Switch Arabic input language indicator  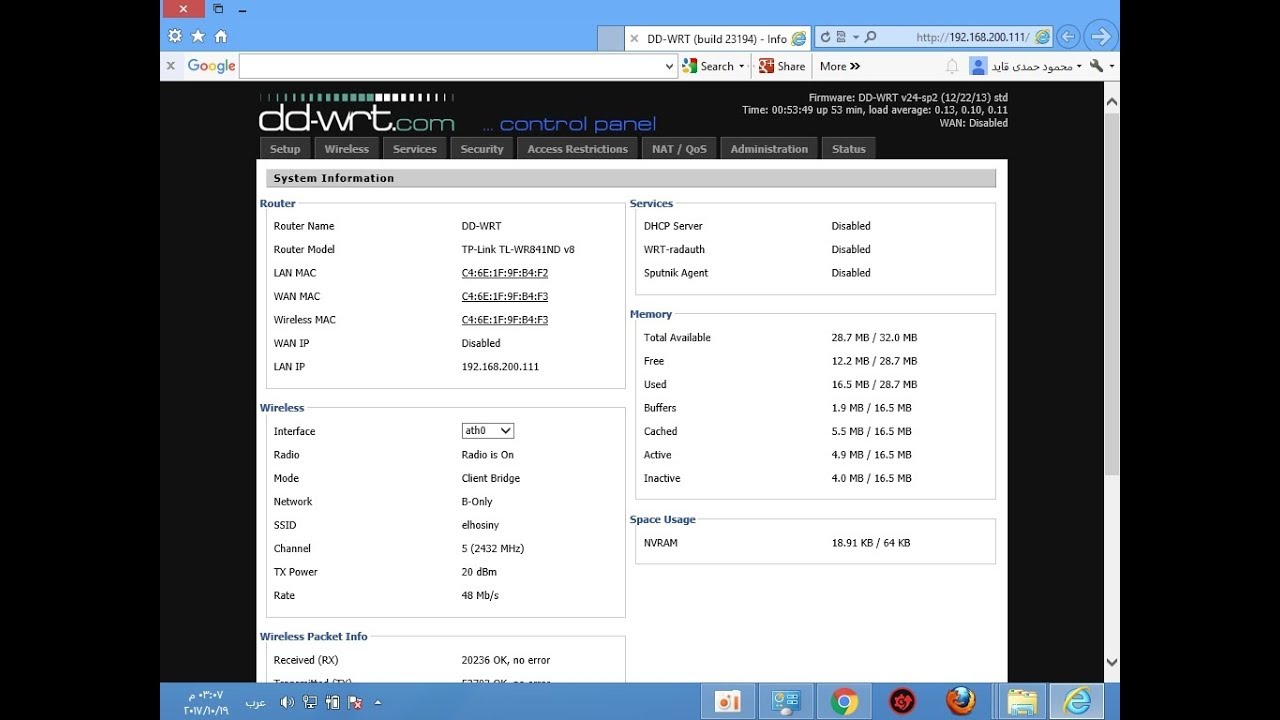pyautogui.click(x=256, y=702)
